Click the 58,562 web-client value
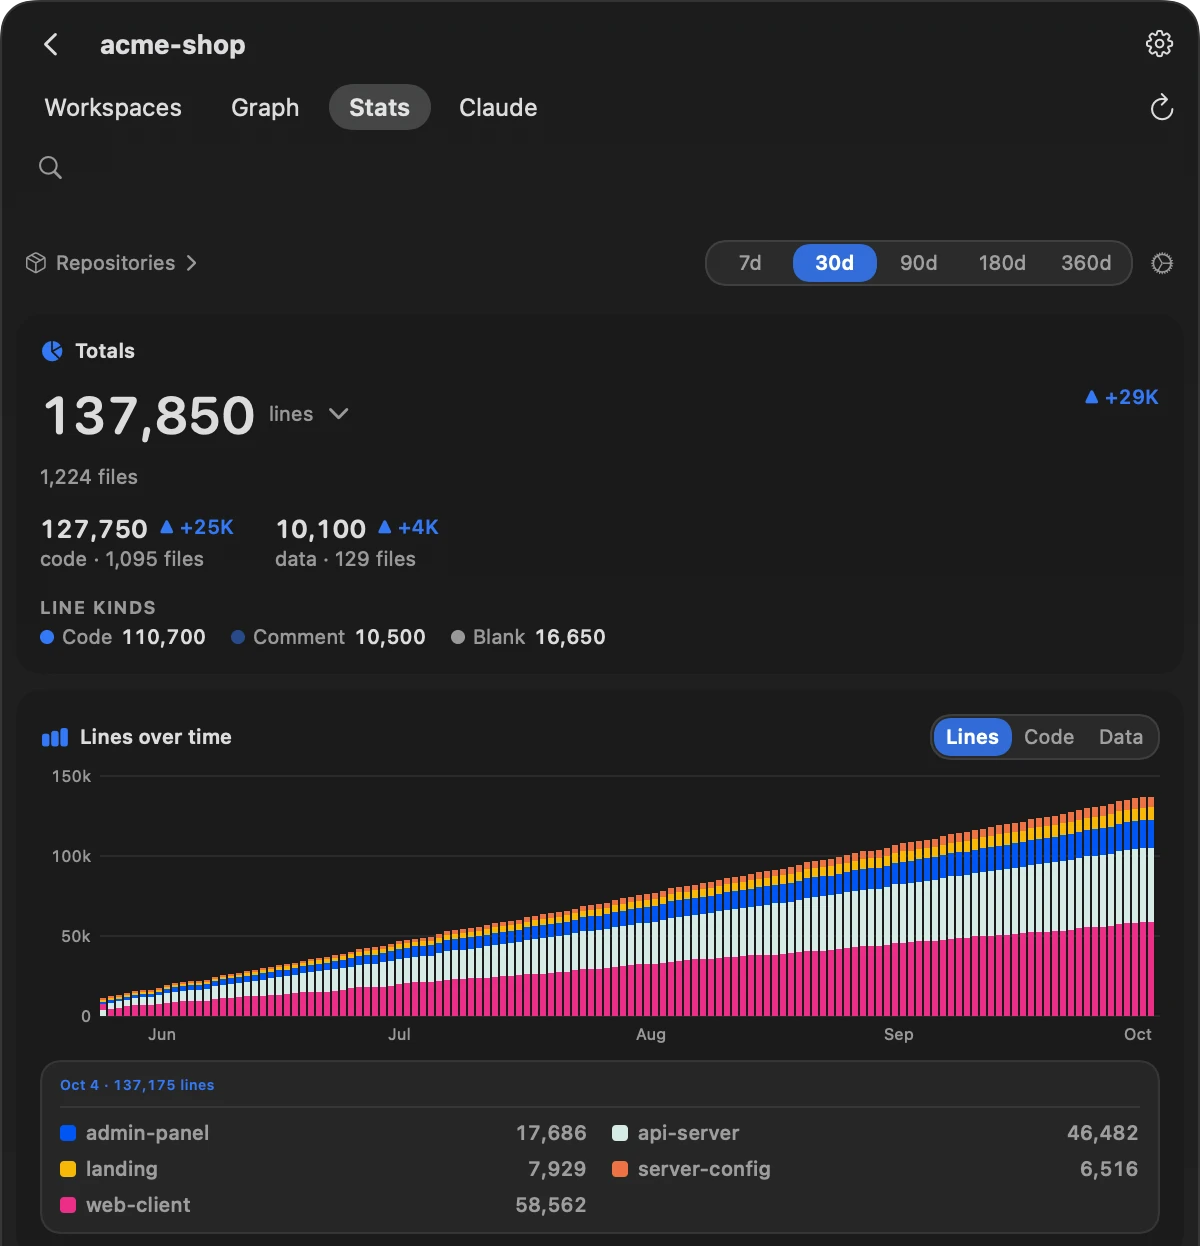This screenshot has height=1246, width=1200. point(551,1205)
